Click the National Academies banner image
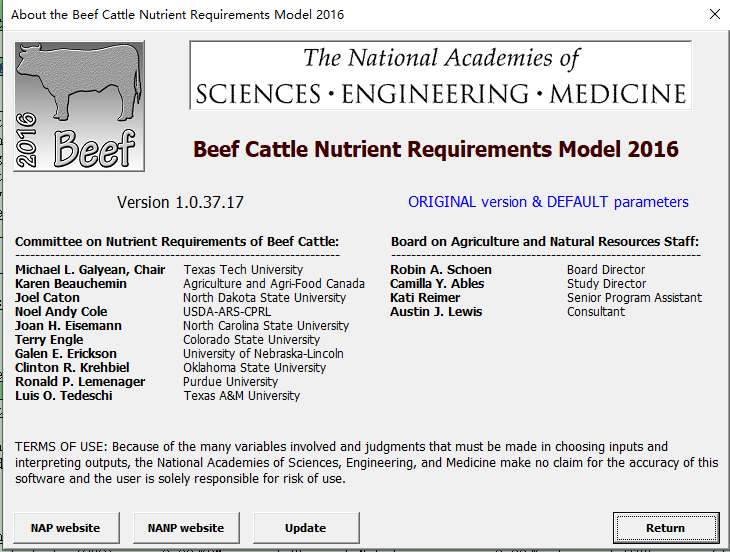Screen dimensions: 730x552 pyautogui.click(x=440, y=75)
